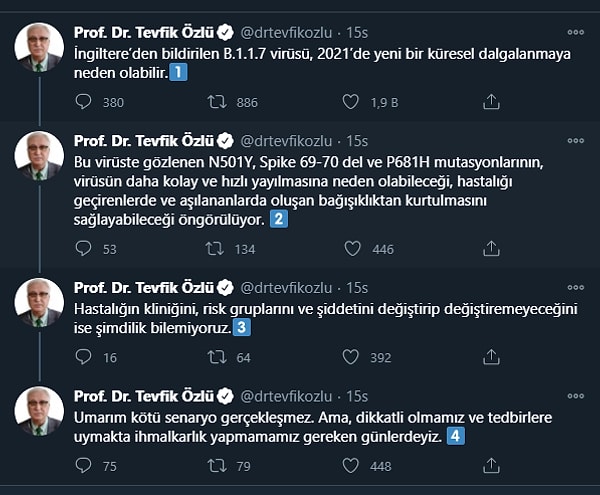This screenshot has width=600, height=495.
Task: Reply to the last tweet with 75 replies
Action: (x=84, y=464)
